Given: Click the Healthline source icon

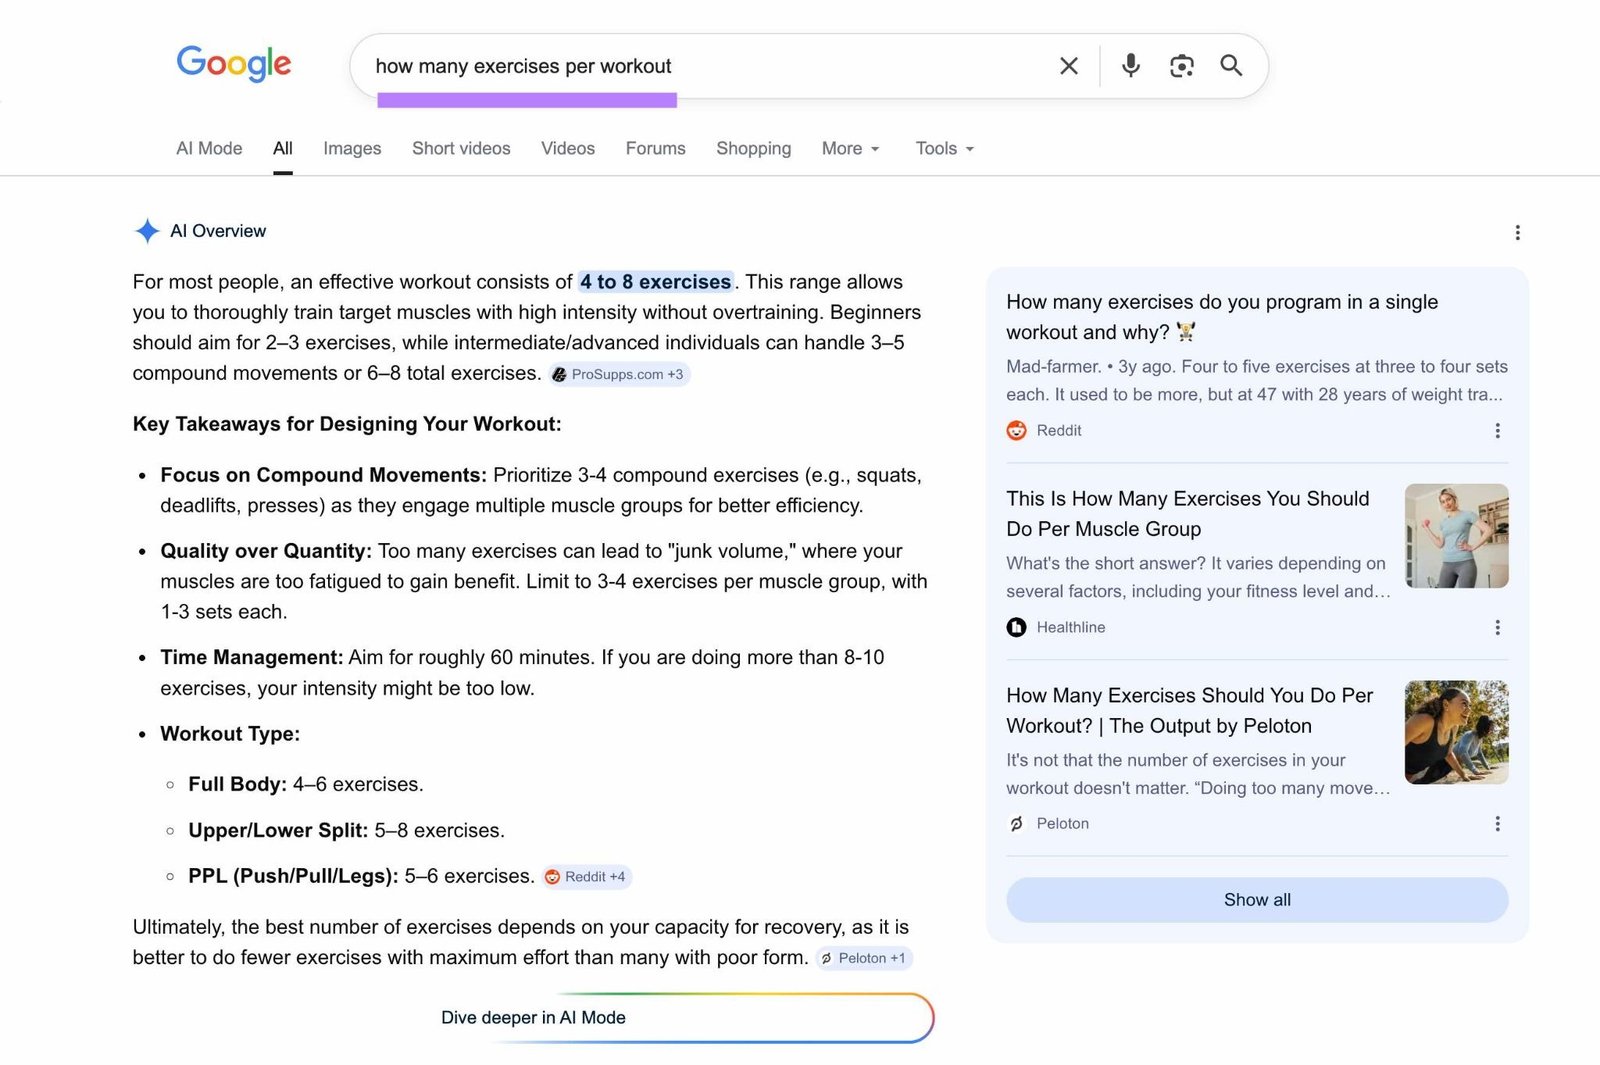Looking at the screenshot, I should pos(1017,627).
